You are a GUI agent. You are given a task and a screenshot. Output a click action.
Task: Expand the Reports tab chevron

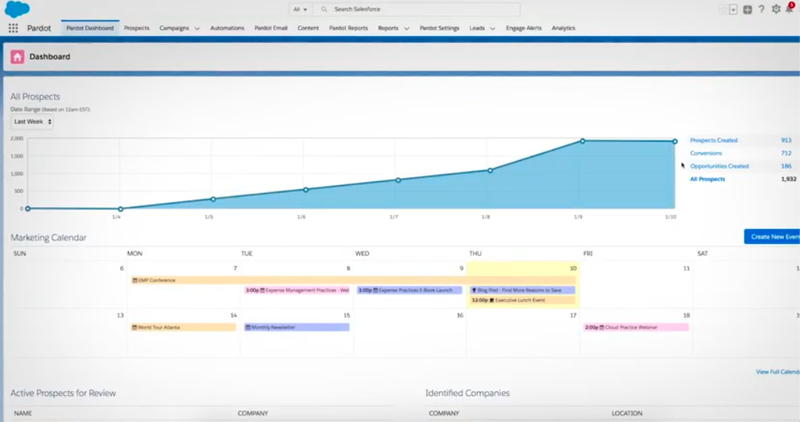click(x=407, y=29)
